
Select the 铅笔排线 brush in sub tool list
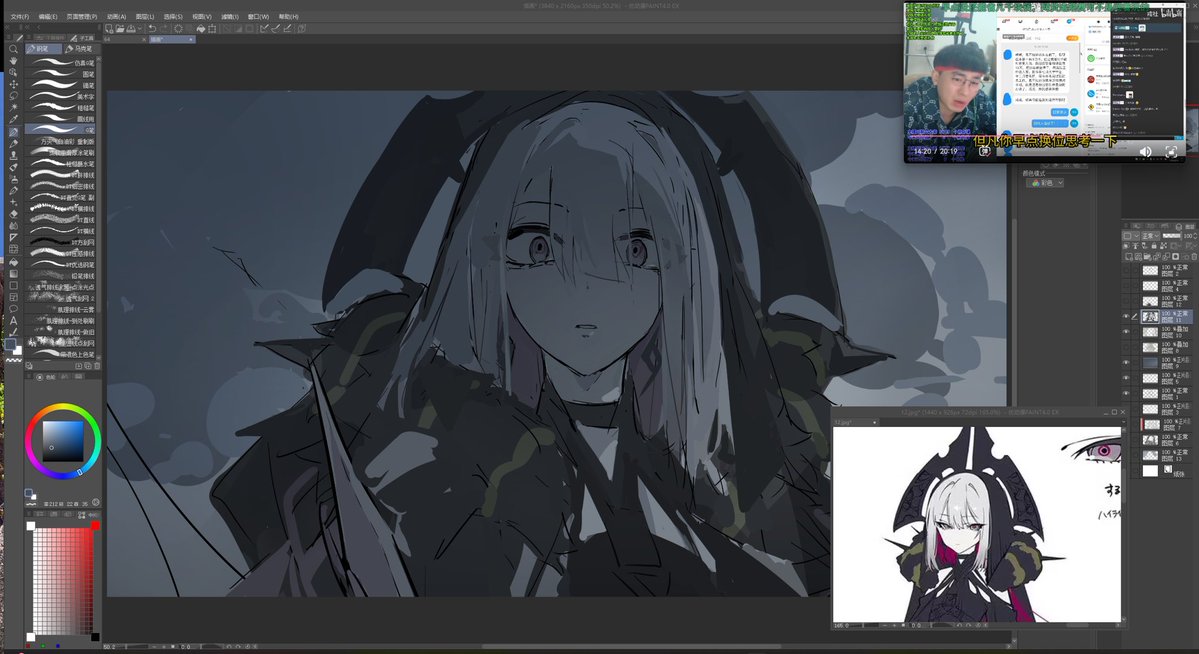(61, 275)
